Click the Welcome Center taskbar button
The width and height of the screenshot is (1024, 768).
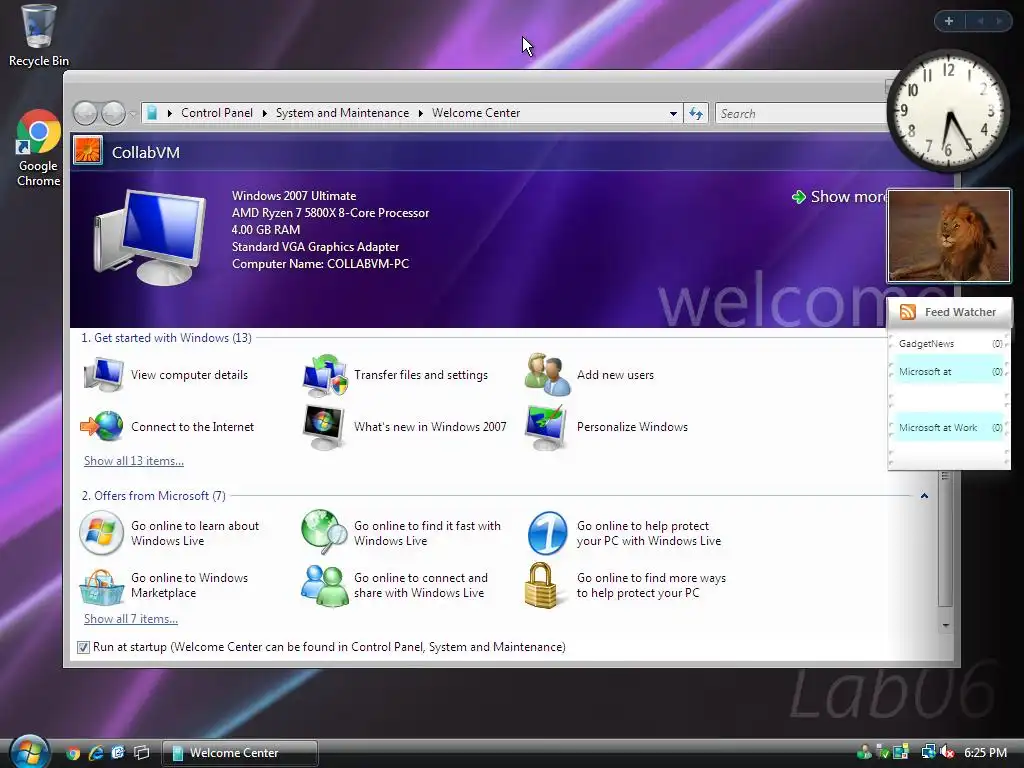click(x=240, y=753)
